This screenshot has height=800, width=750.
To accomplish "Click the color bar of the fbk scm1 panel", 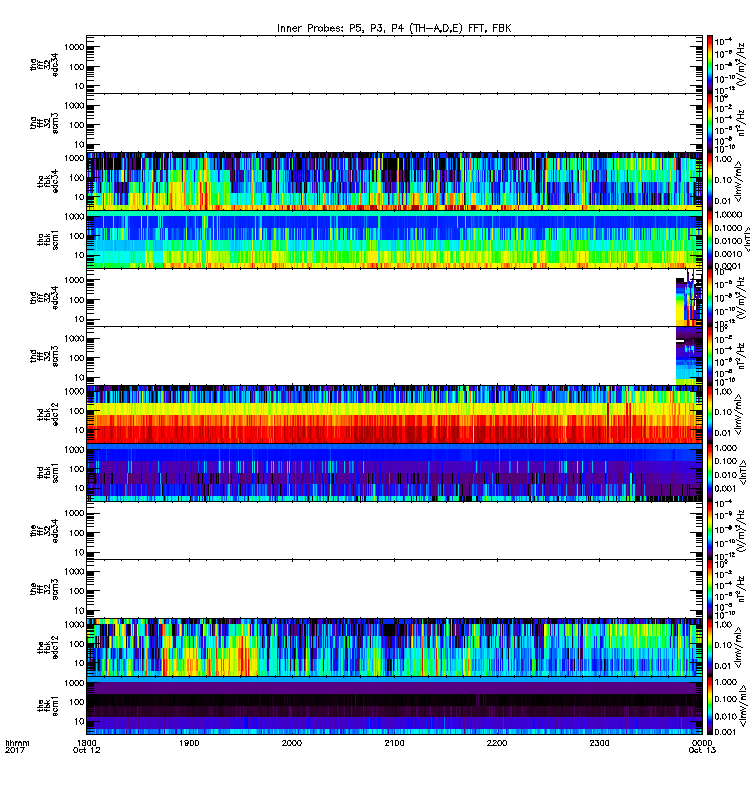I will point(709,705).
